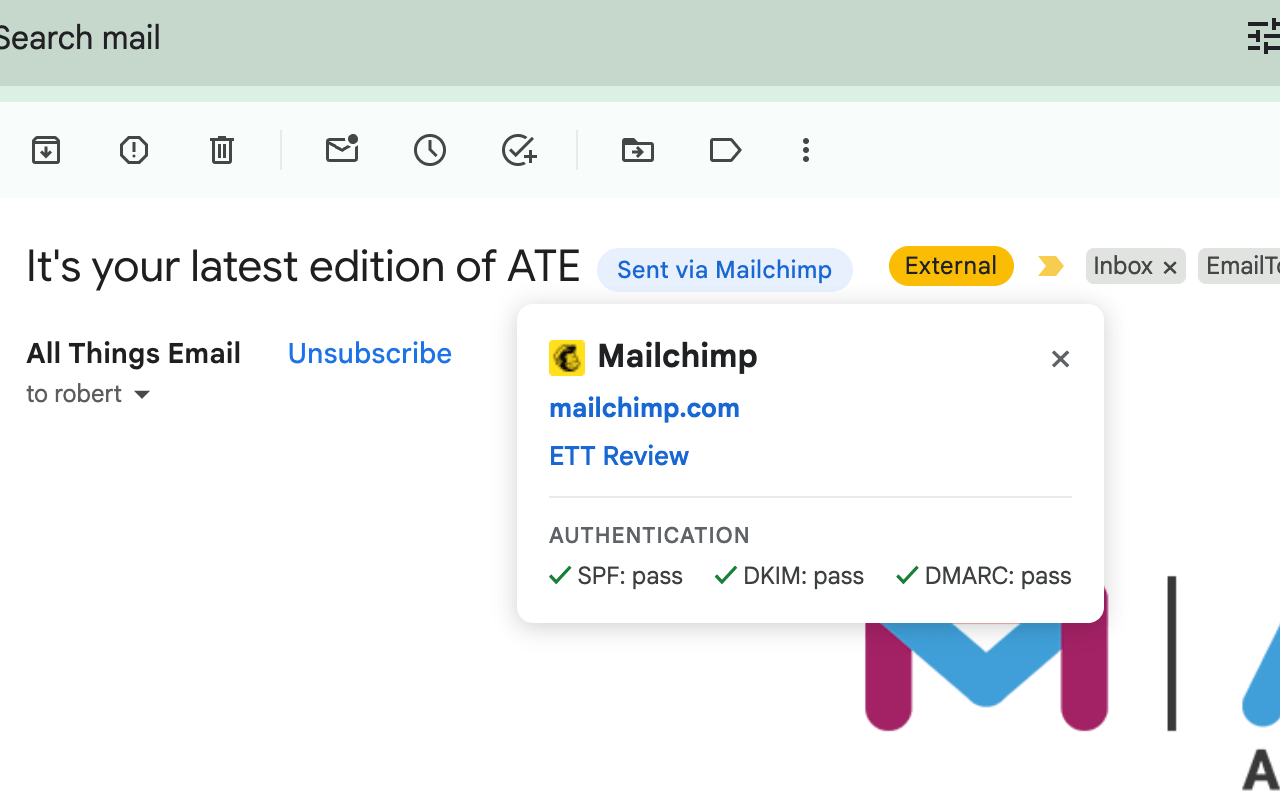Click the Sent via Mailchimp chip

pyautogui.click(x=724, y=269)
